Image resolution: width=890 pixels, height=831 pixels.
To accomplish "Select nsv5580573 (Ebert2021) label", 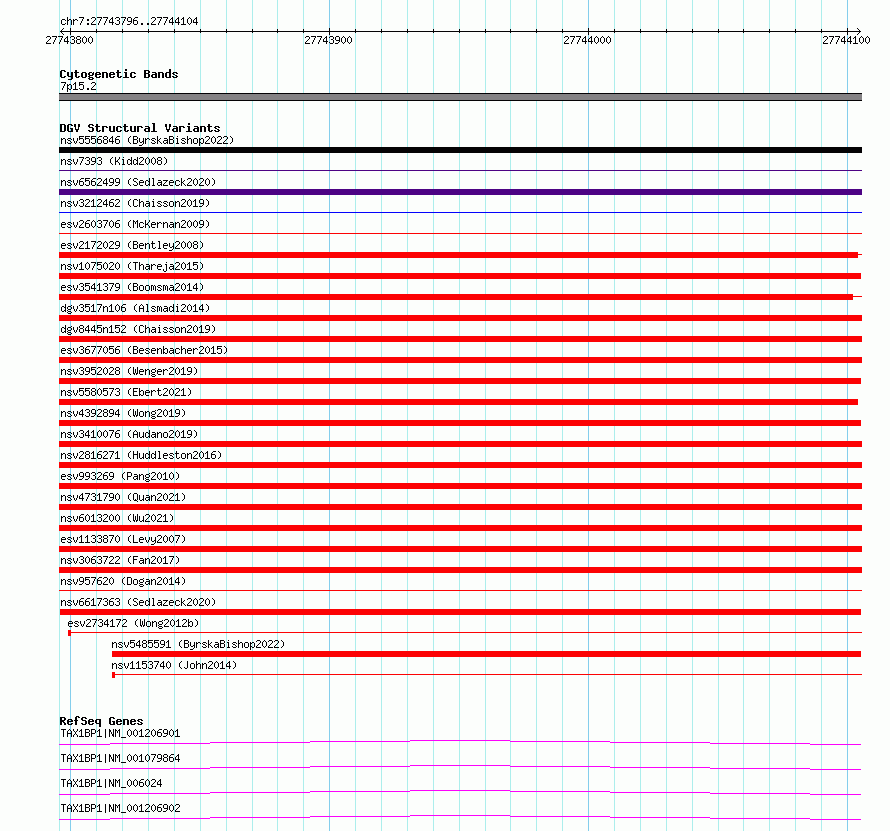I will [126, 392].
